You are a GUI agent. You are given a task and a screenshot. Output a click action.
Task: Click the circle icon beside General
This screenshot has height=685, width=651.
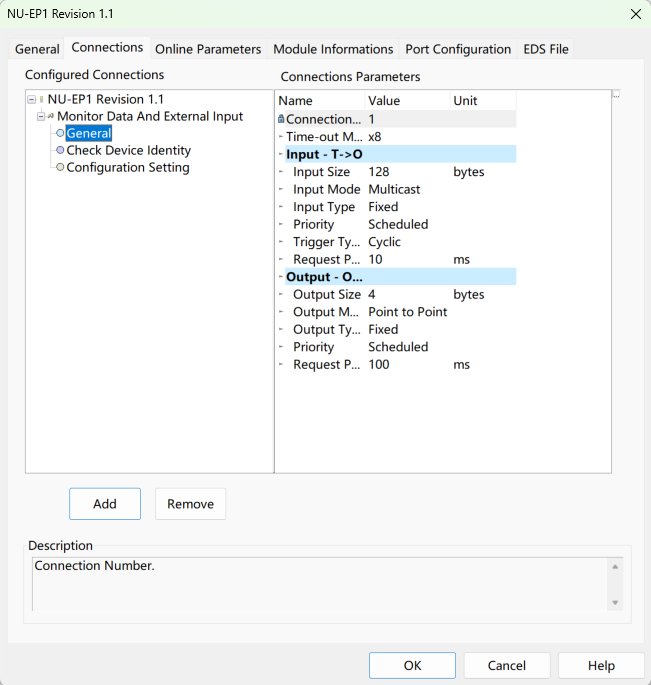click(60, 134)
